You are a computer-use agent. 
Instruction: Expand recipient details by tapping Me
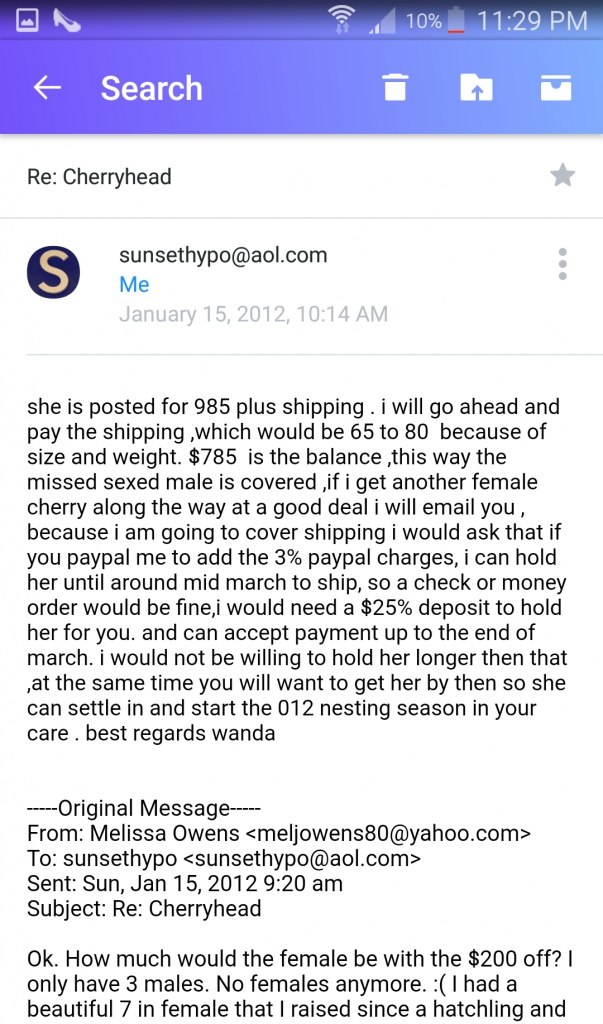(x=134, y=285)
